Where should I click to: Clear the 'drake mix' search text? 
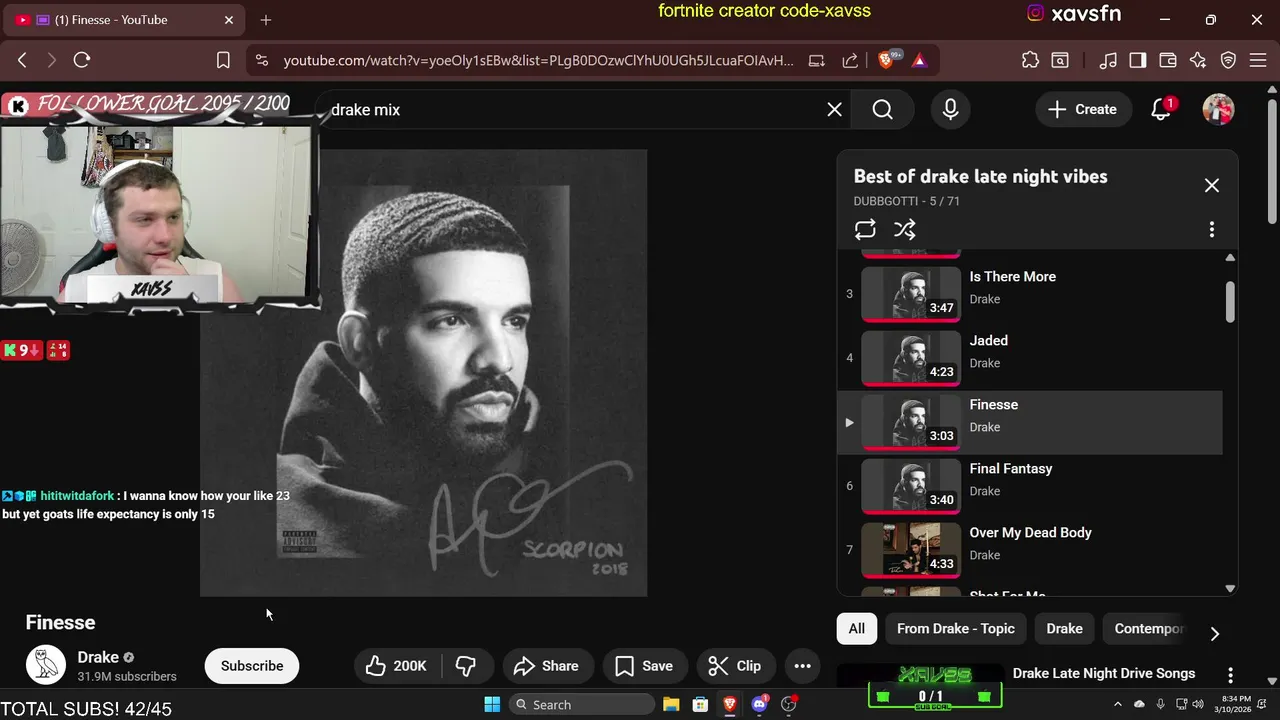[834, 109]
